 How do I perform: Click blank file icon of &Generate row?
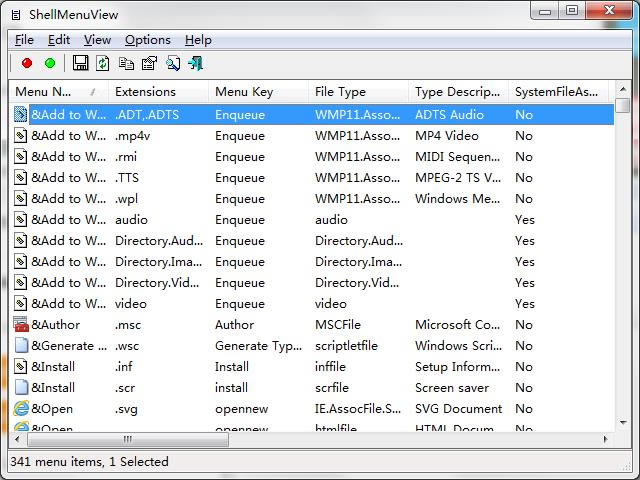[x=21, y=345]
